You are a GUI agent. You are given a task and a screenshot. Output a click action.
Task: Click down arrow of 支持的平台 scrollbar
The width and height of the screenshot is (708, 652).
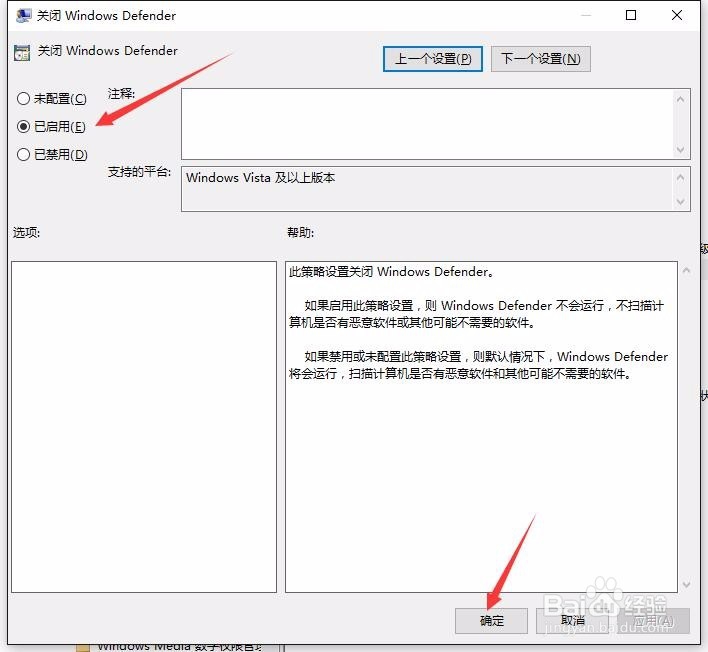click(681, 202)
